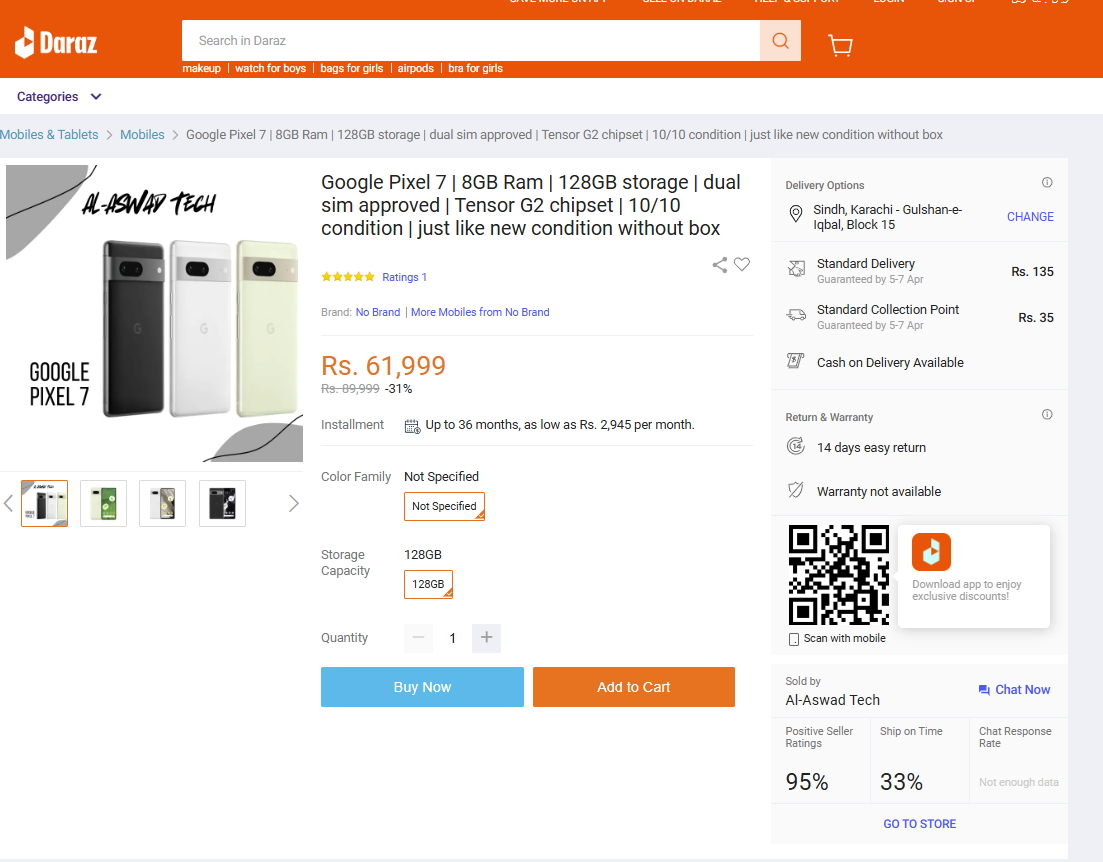Select the Not Specified color option

(x=445, y=507)
